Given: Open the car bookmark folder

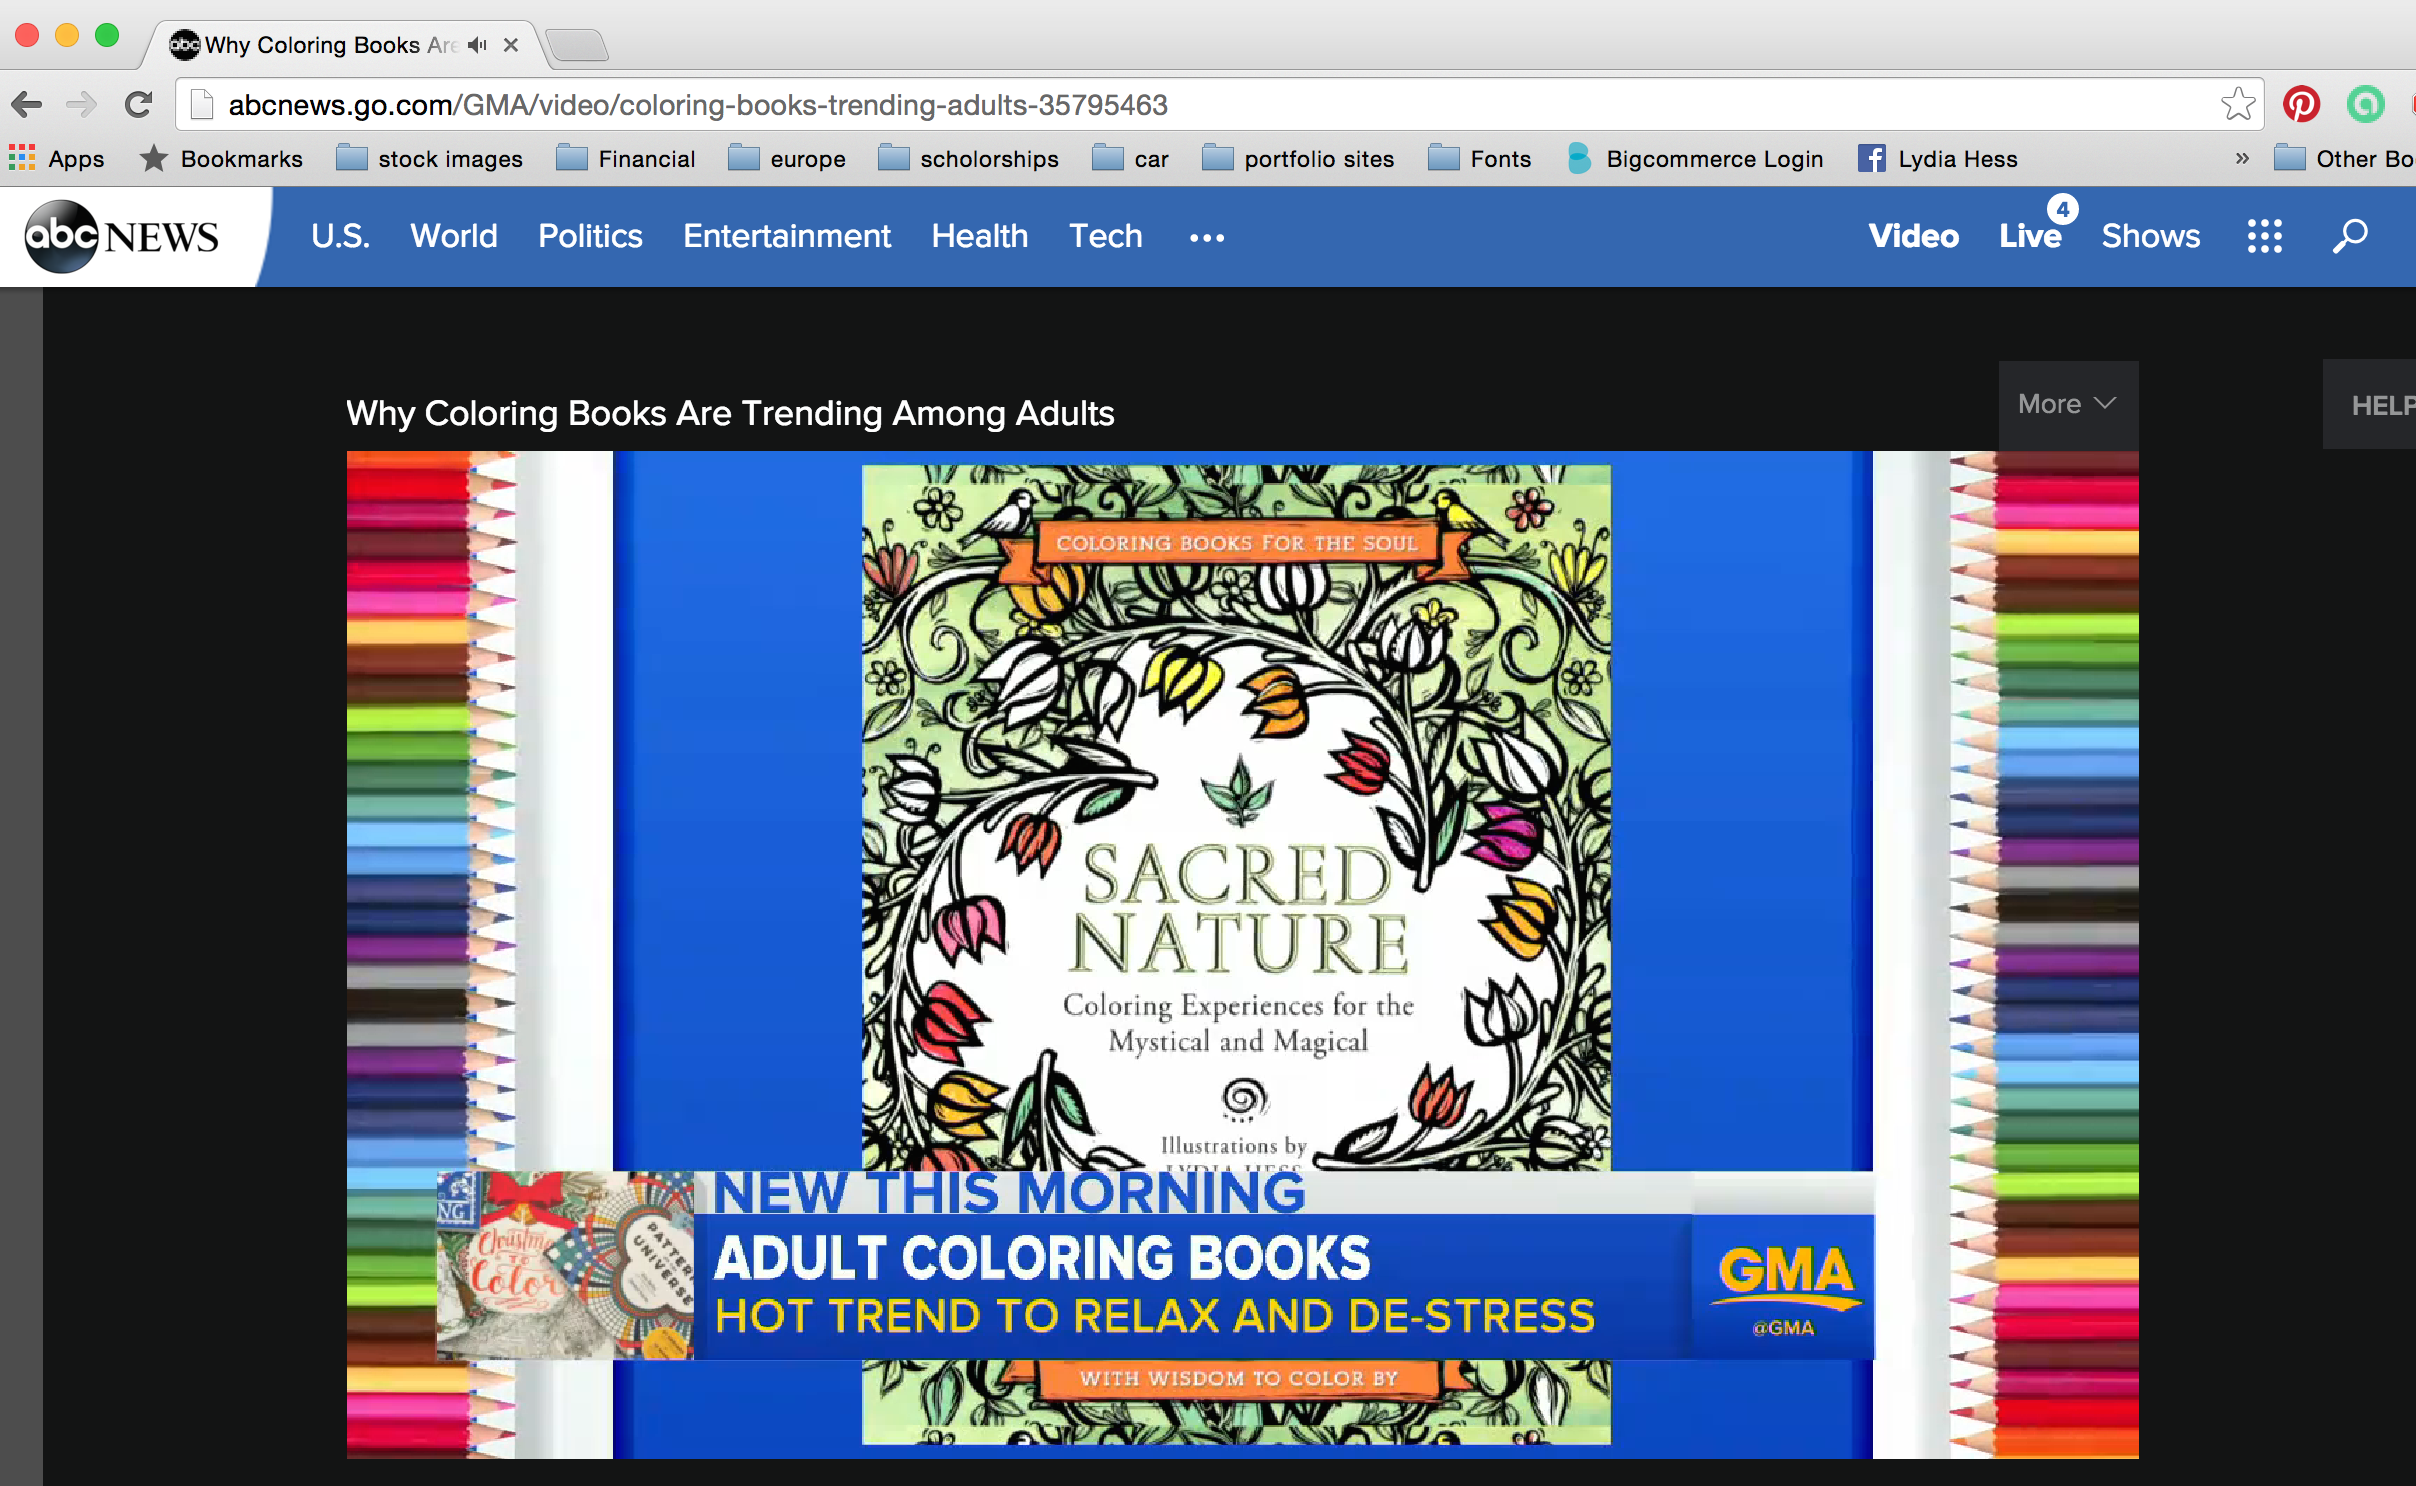Looking at the screenshot, I should 1130,159.
